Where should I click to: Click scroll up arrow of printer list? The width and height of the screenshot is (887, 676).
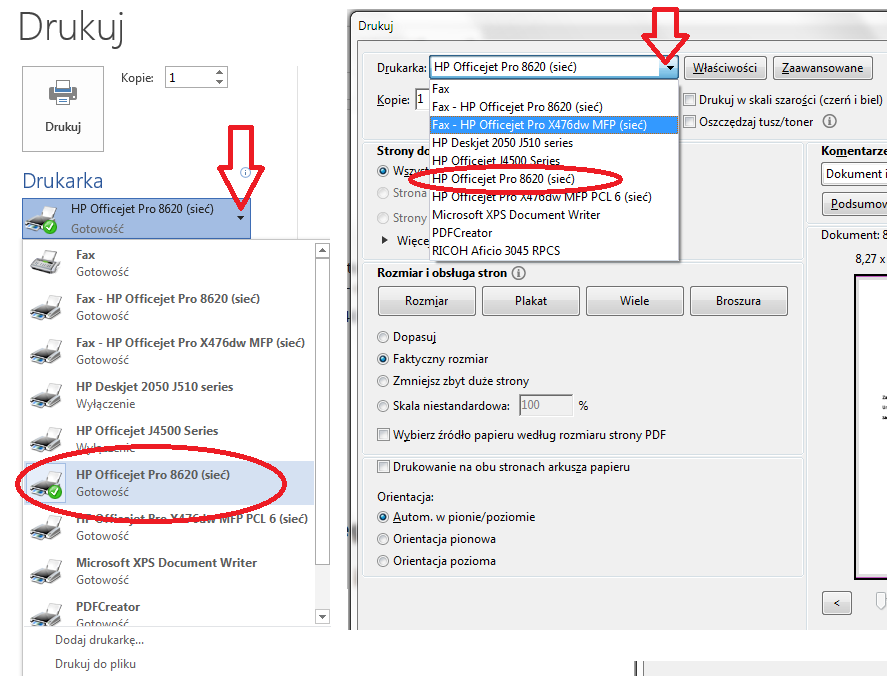click(322, 250)
